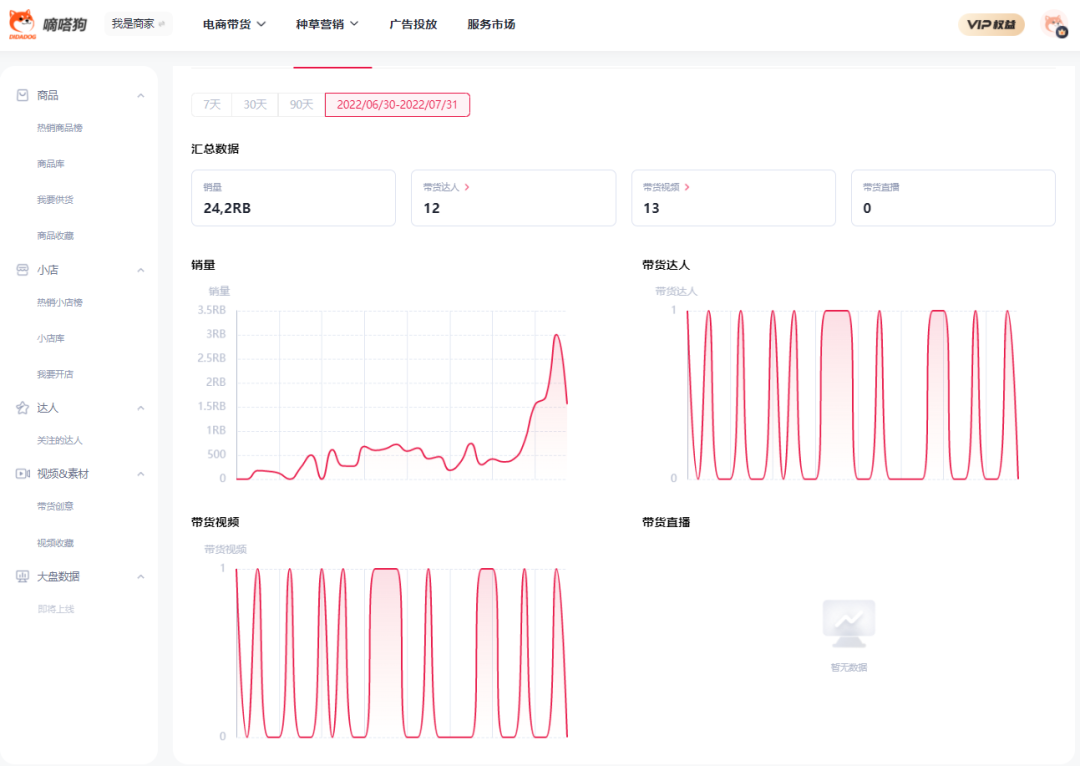Click the switch icon beside 我是商家

click(x=162, y=24)
